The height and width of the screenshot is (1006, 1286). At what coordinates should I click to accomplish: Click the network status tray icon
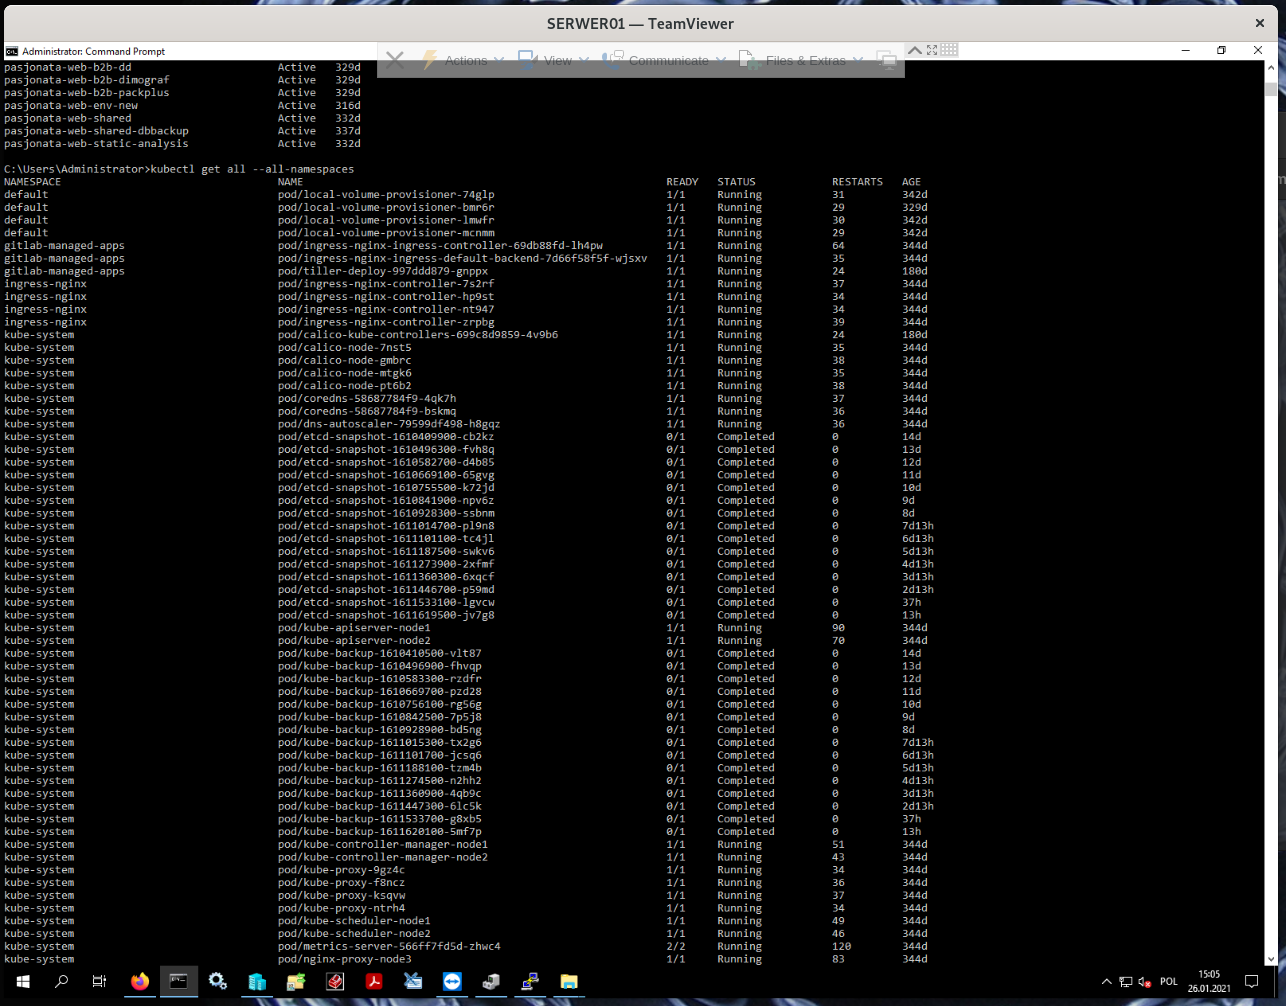pos(1126,982)
